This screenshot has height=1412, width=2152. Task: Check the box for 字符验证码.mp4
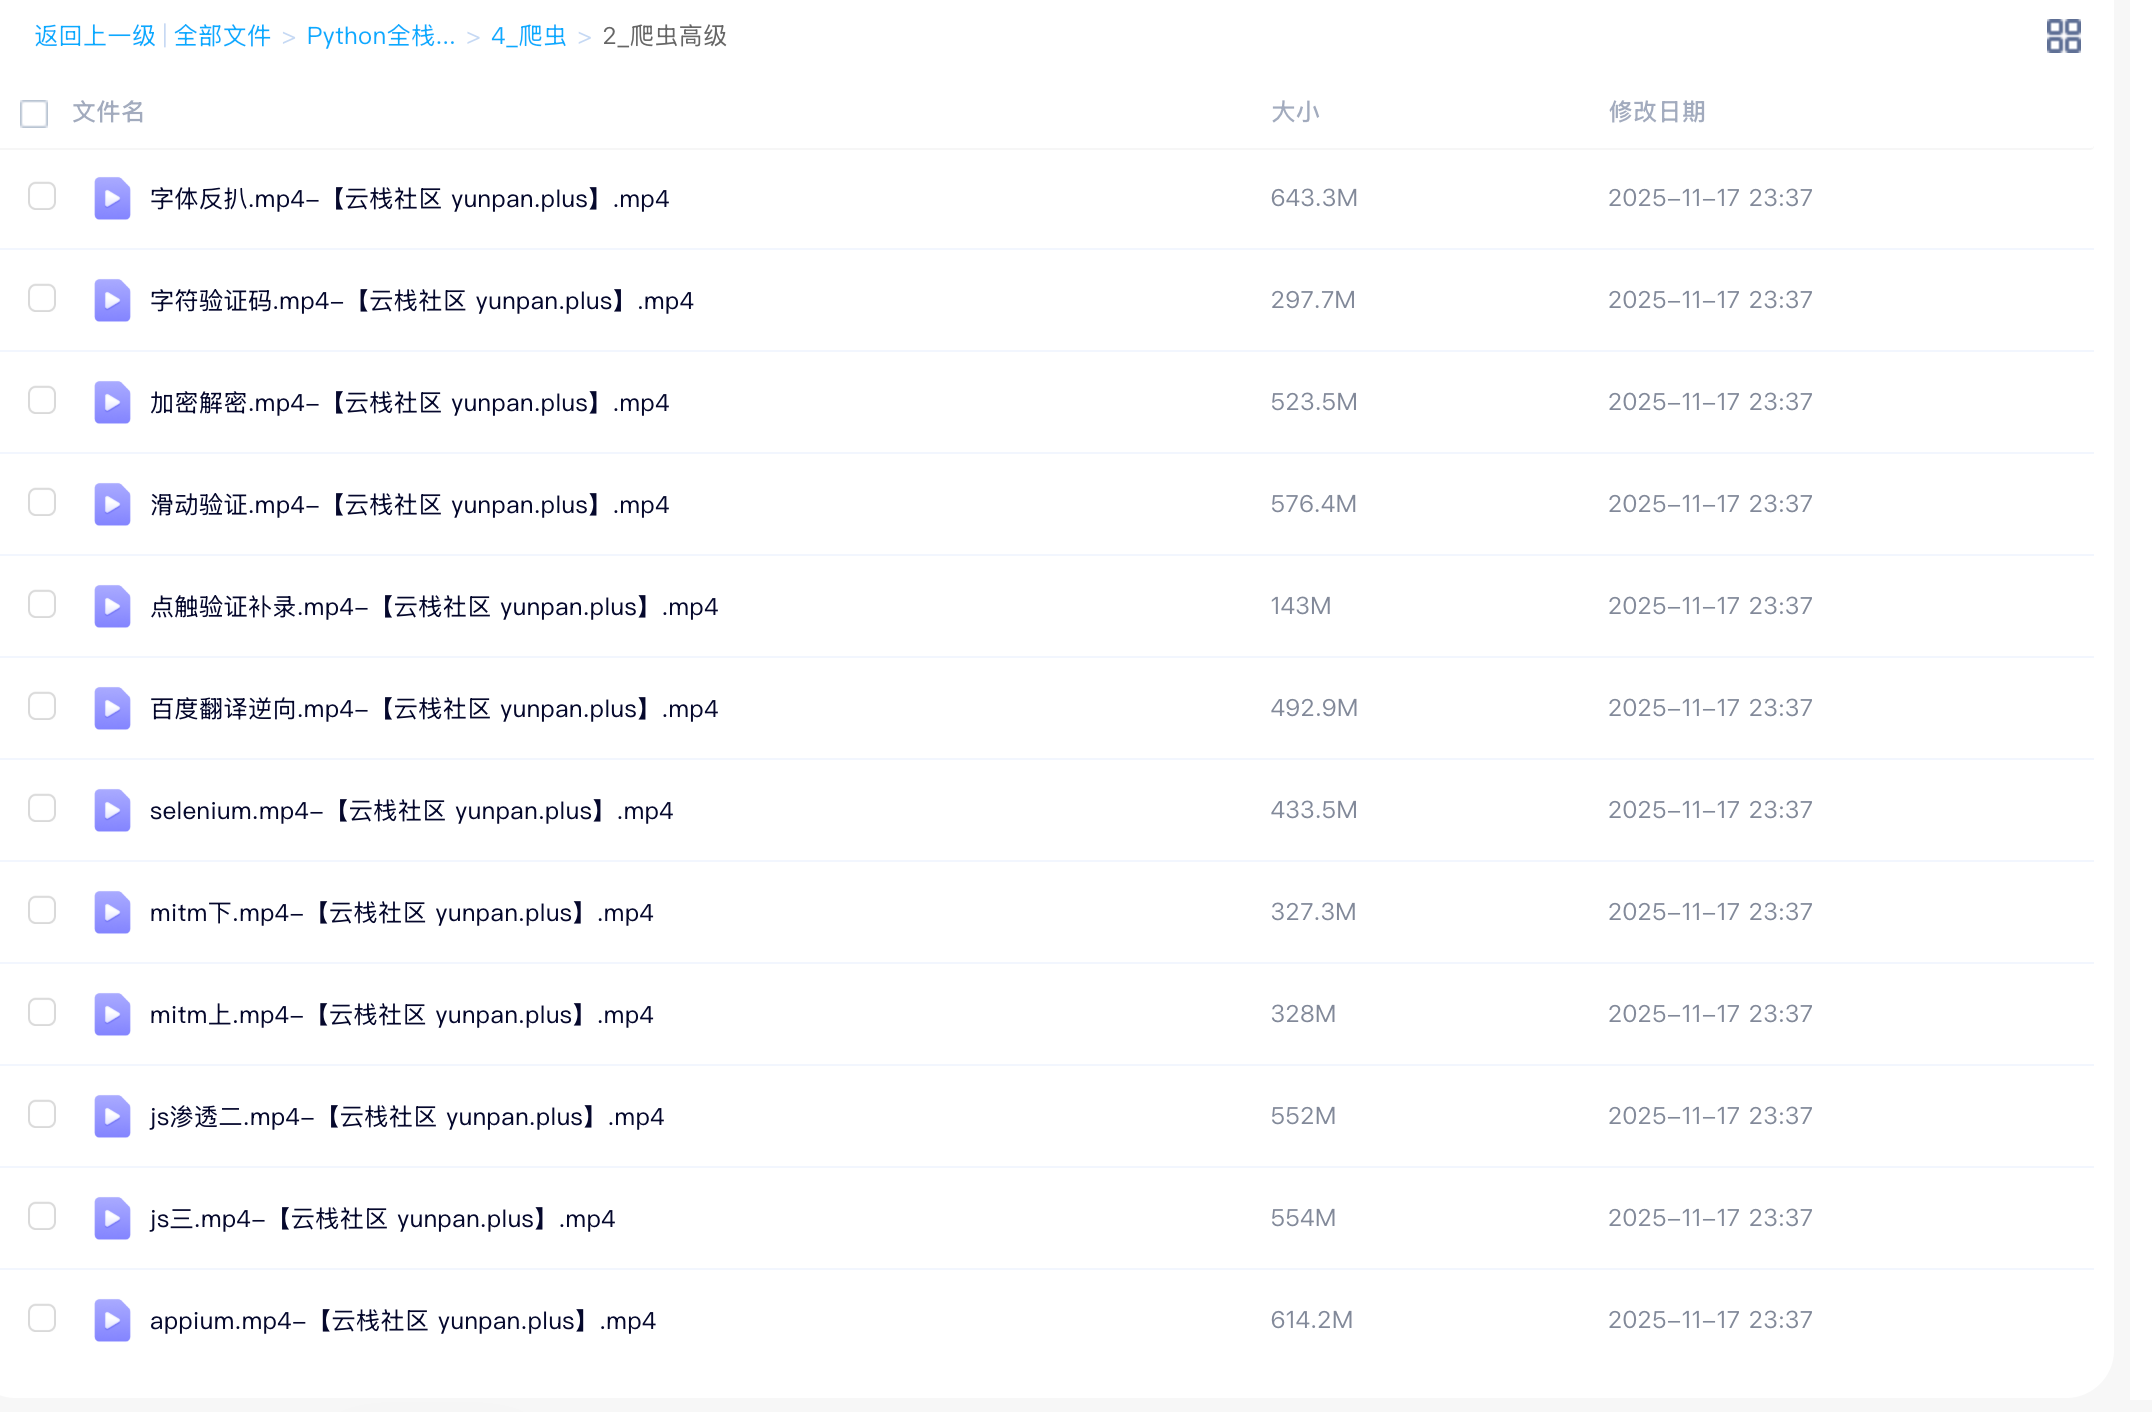click(42, 298)
